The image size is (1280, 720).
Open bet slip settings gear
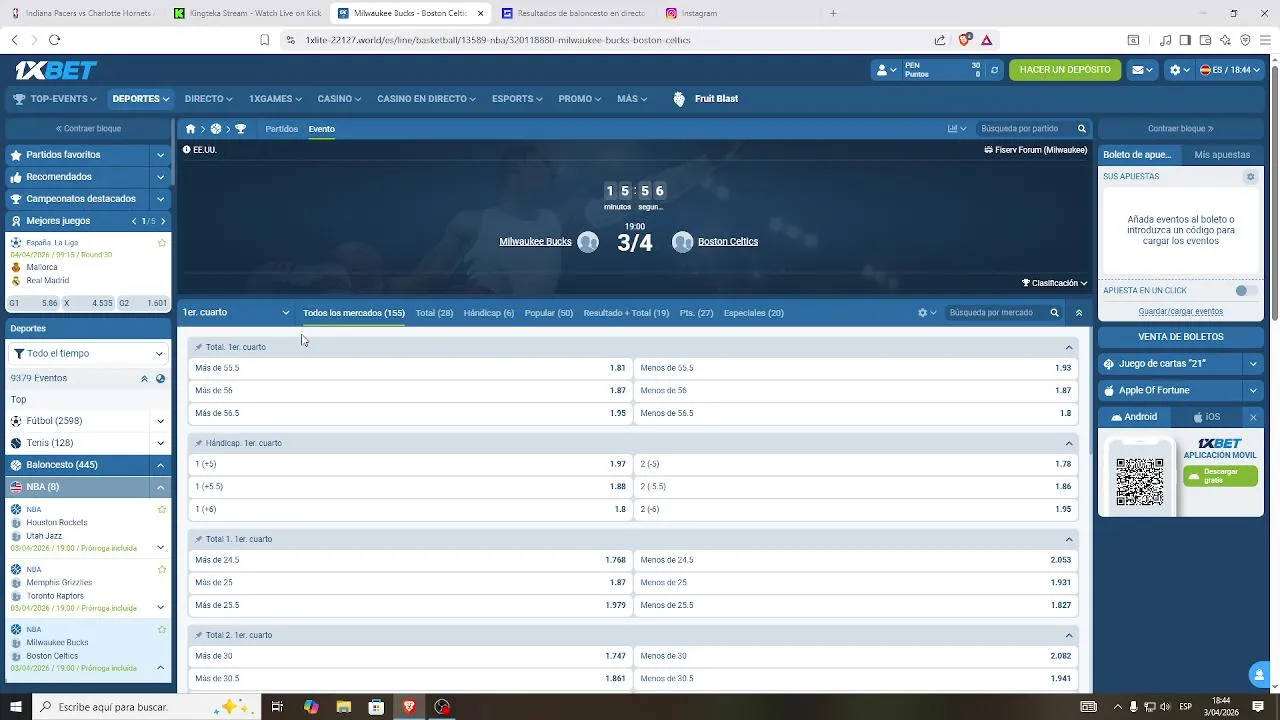(x=1250, y=177)
